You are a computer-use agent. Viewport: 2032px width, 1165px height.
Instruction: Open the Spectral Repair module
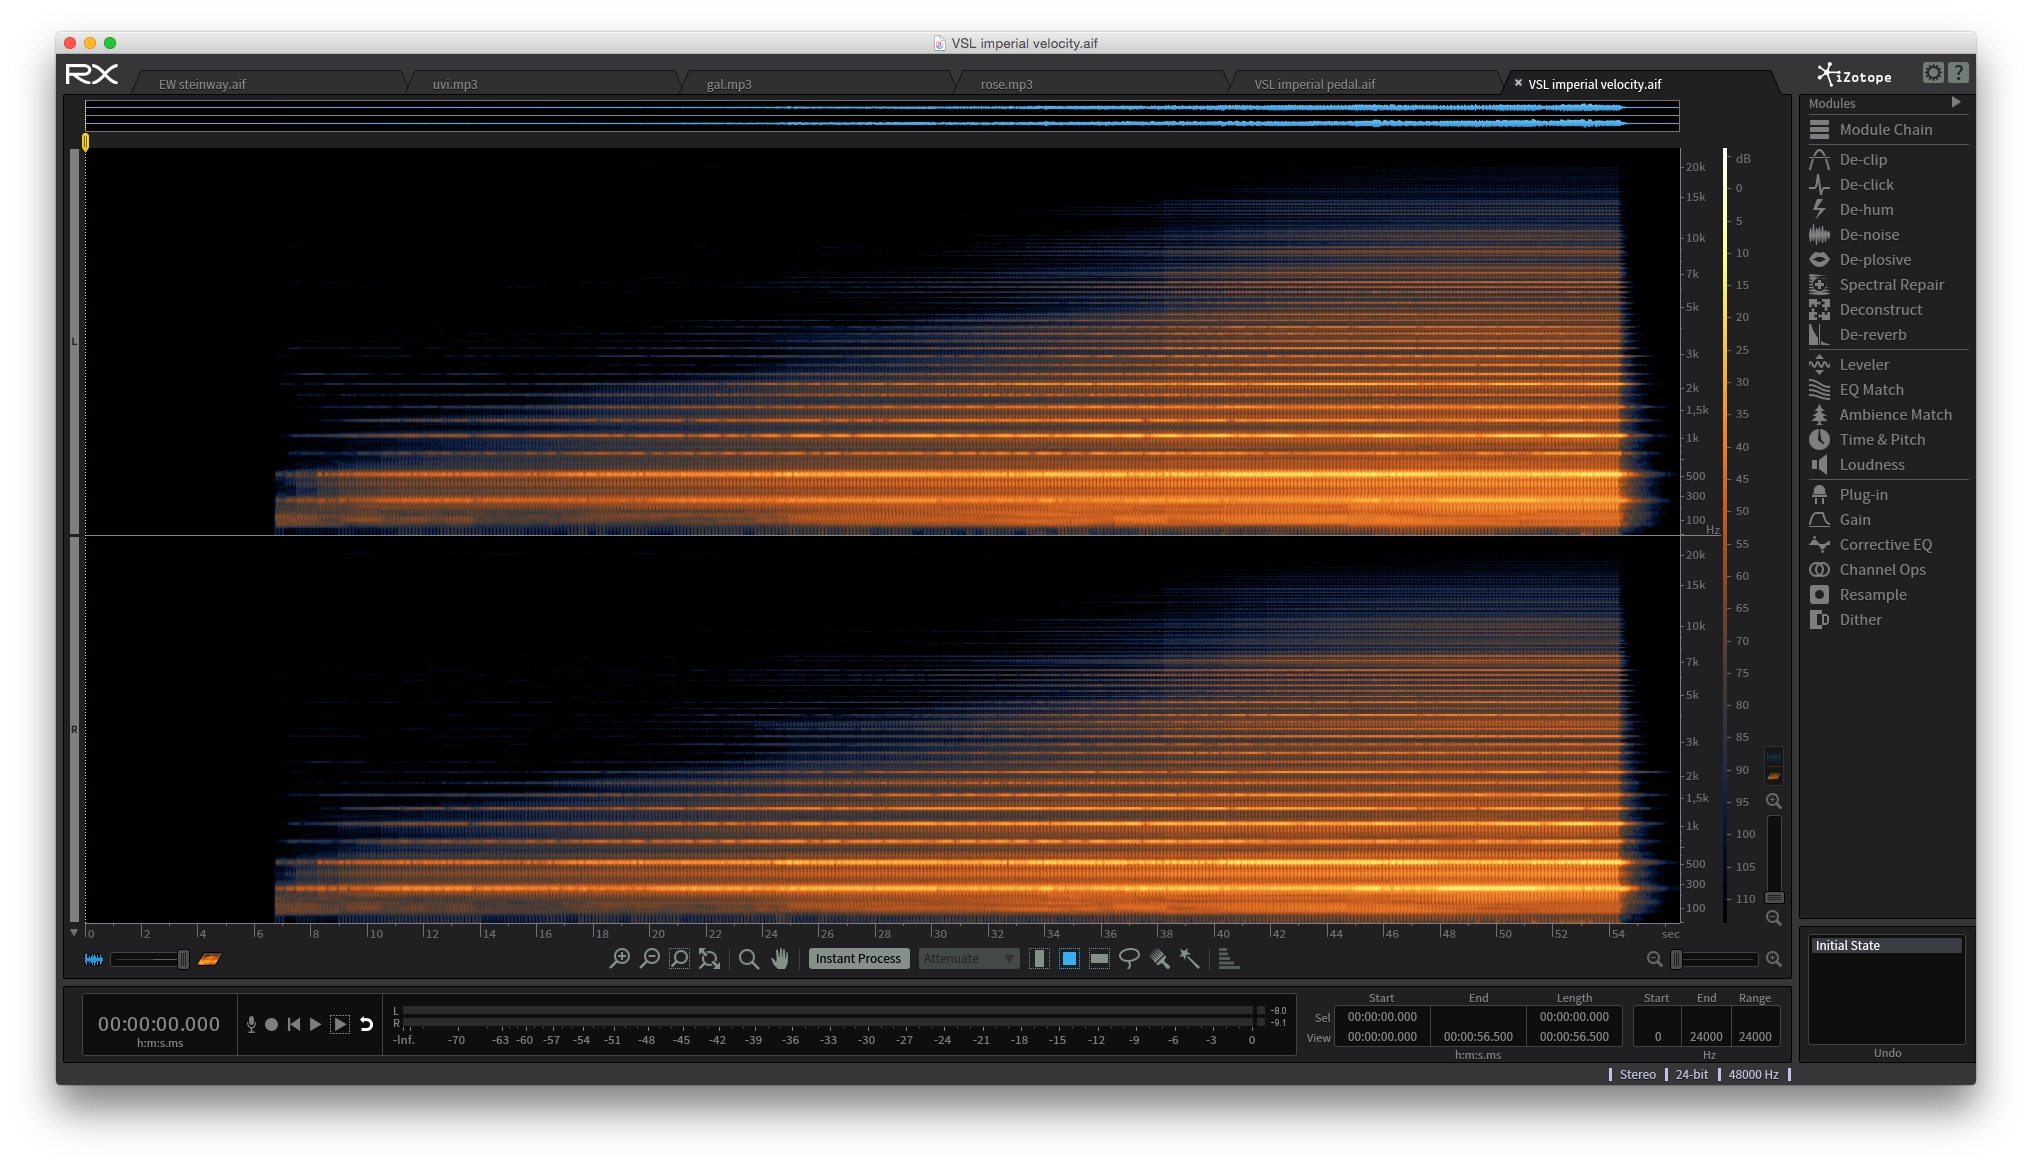click(x=1891, y=284)
